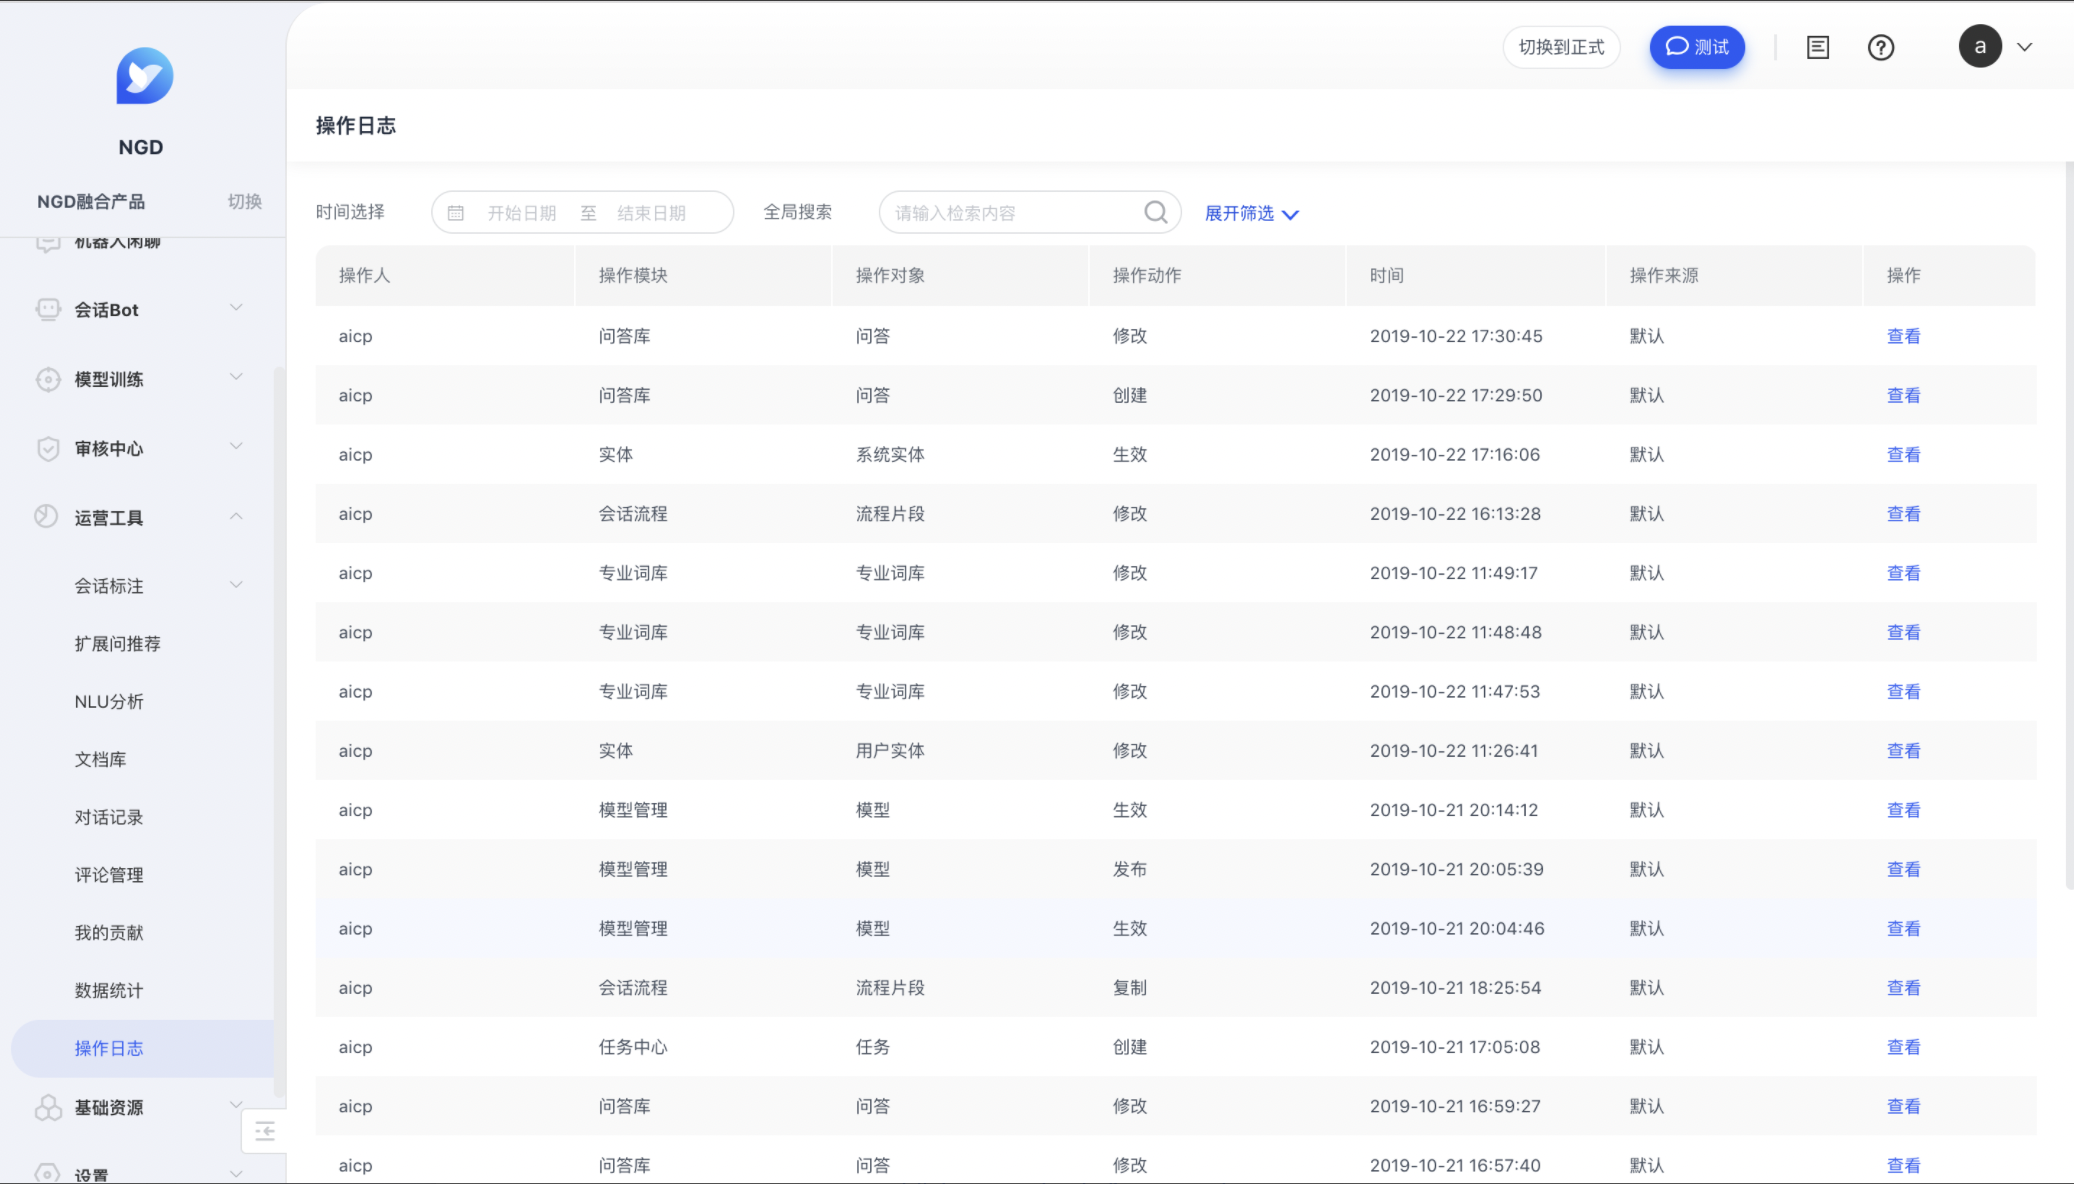Click the 切换到正式 button
Viewport: 2074px width, 1184px height.
click(1561, 47)
